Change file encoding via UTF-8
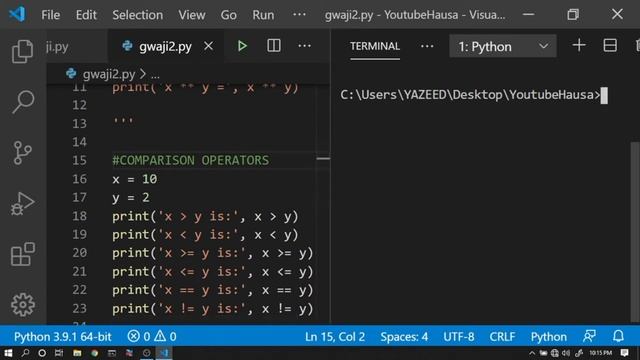The image size is (640, 360). click(459, 337)
